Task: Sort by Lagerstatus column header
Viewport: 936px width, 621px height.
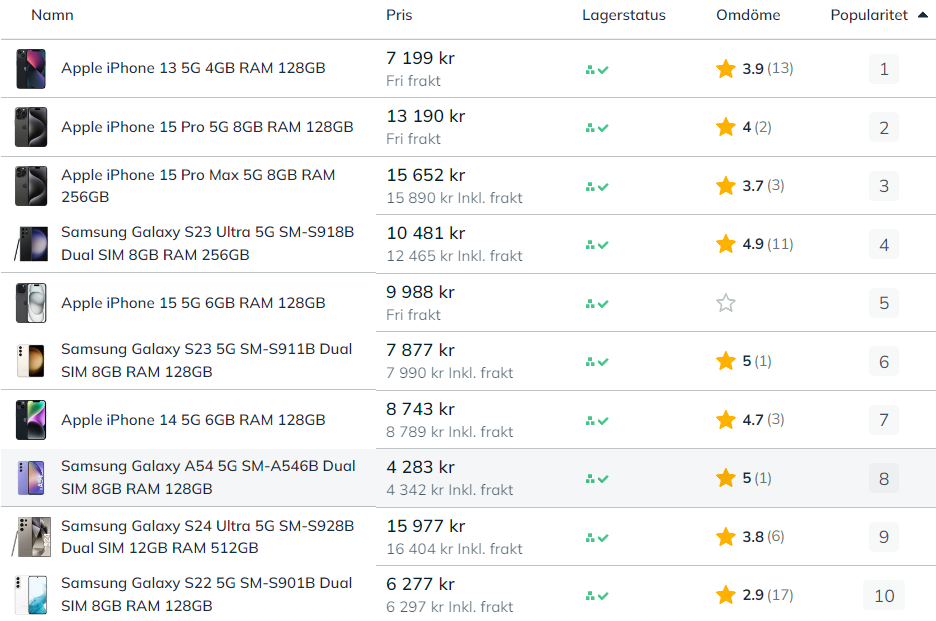Action: click(x=624, y=15)
